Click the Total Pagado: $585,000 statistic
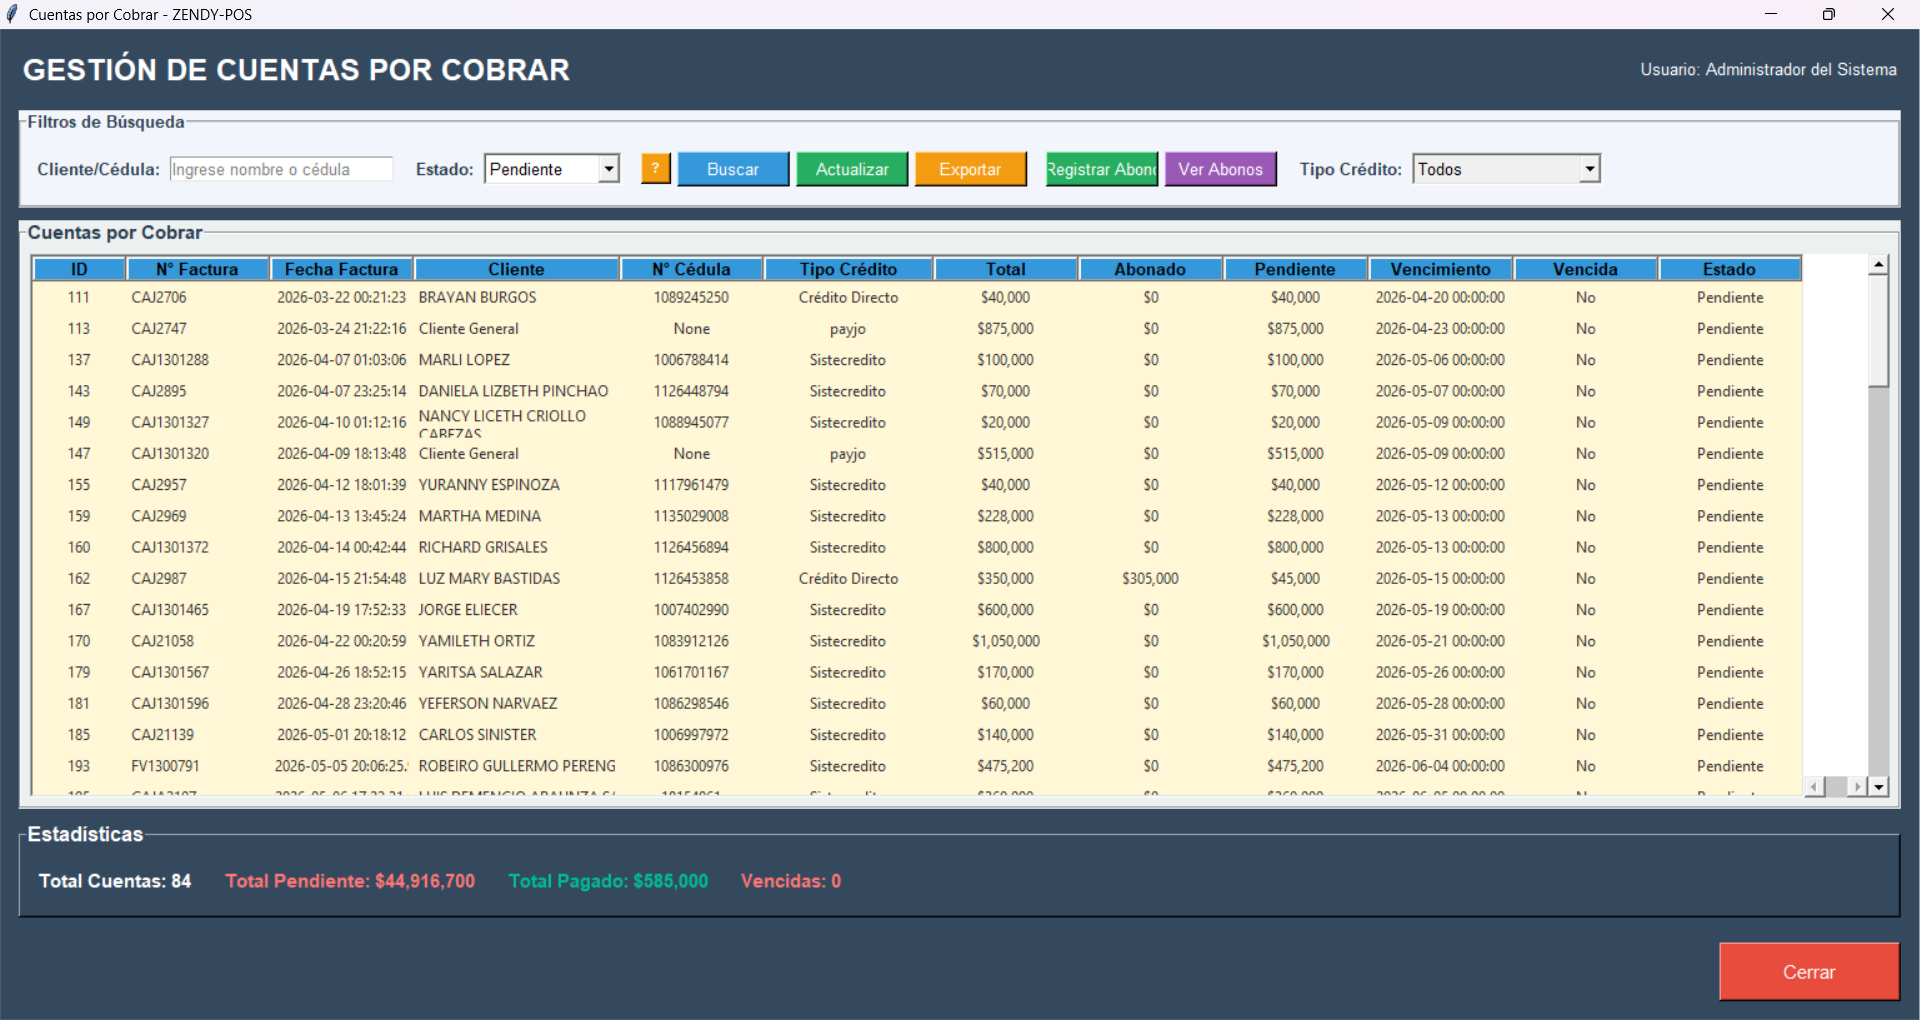The height and width of the screenshot is (1020, 1920). click(x=608, y=881)
